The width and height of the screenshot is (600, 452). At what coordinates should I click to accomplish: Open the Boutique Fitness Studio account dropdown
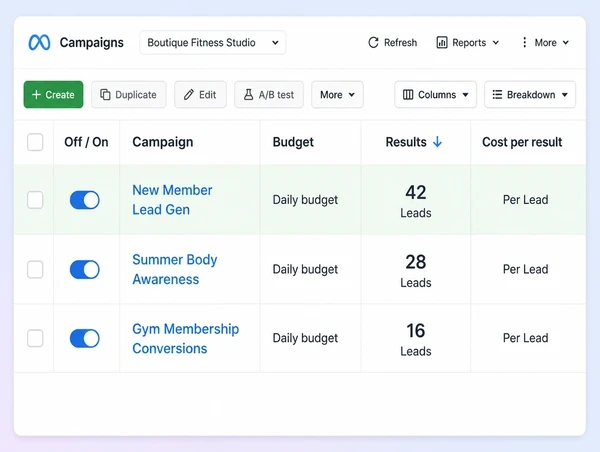(213, 42)
